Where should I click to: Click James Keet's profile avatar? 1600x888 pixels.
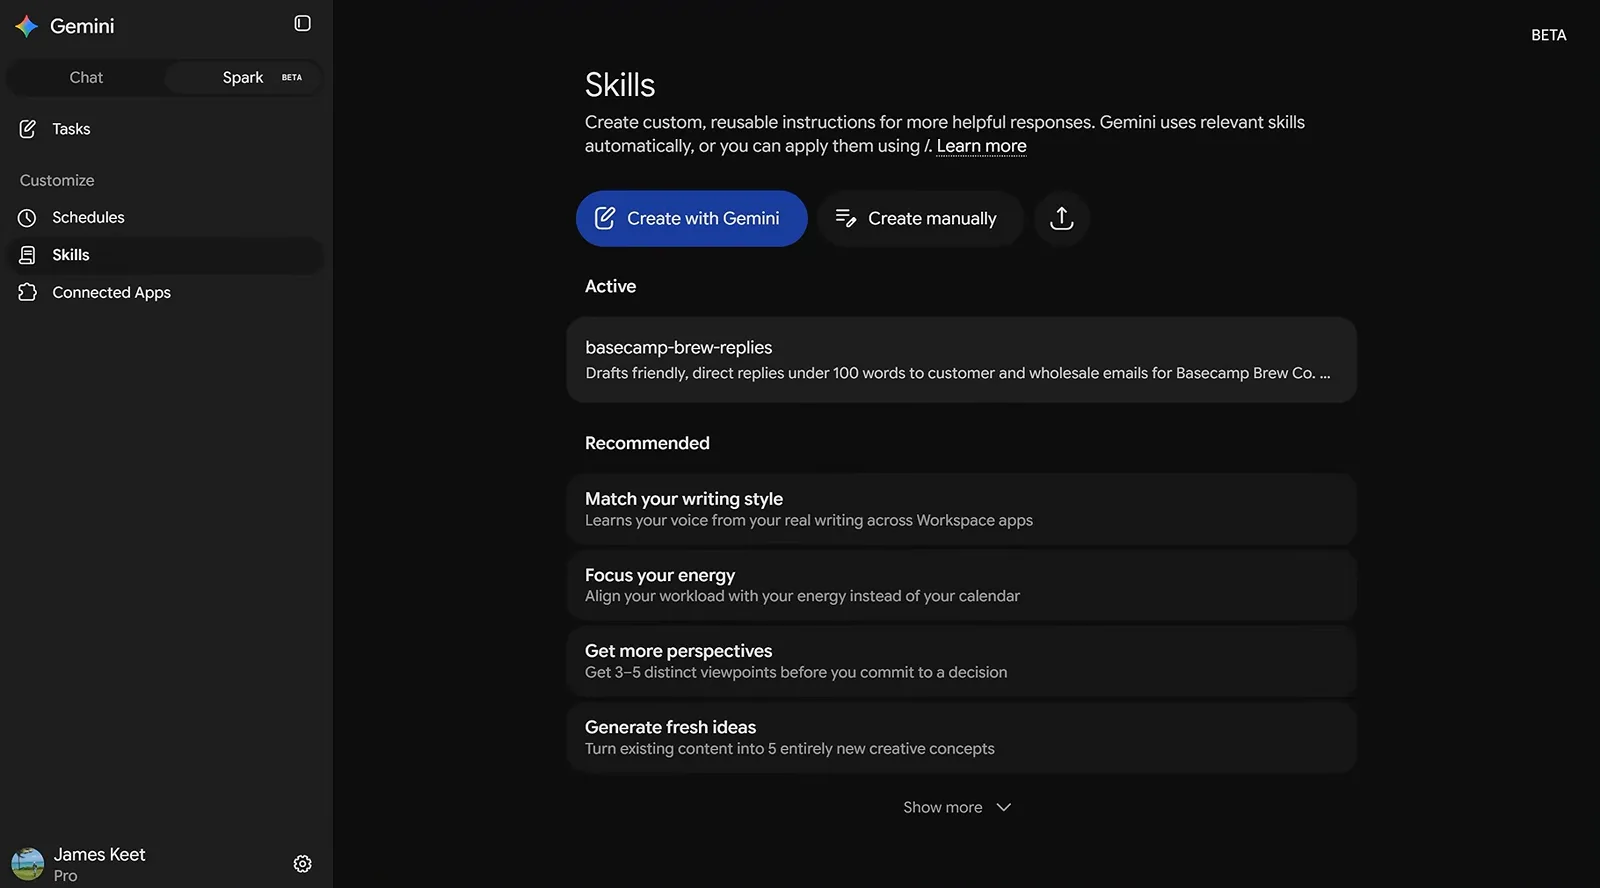coord(27,864)
